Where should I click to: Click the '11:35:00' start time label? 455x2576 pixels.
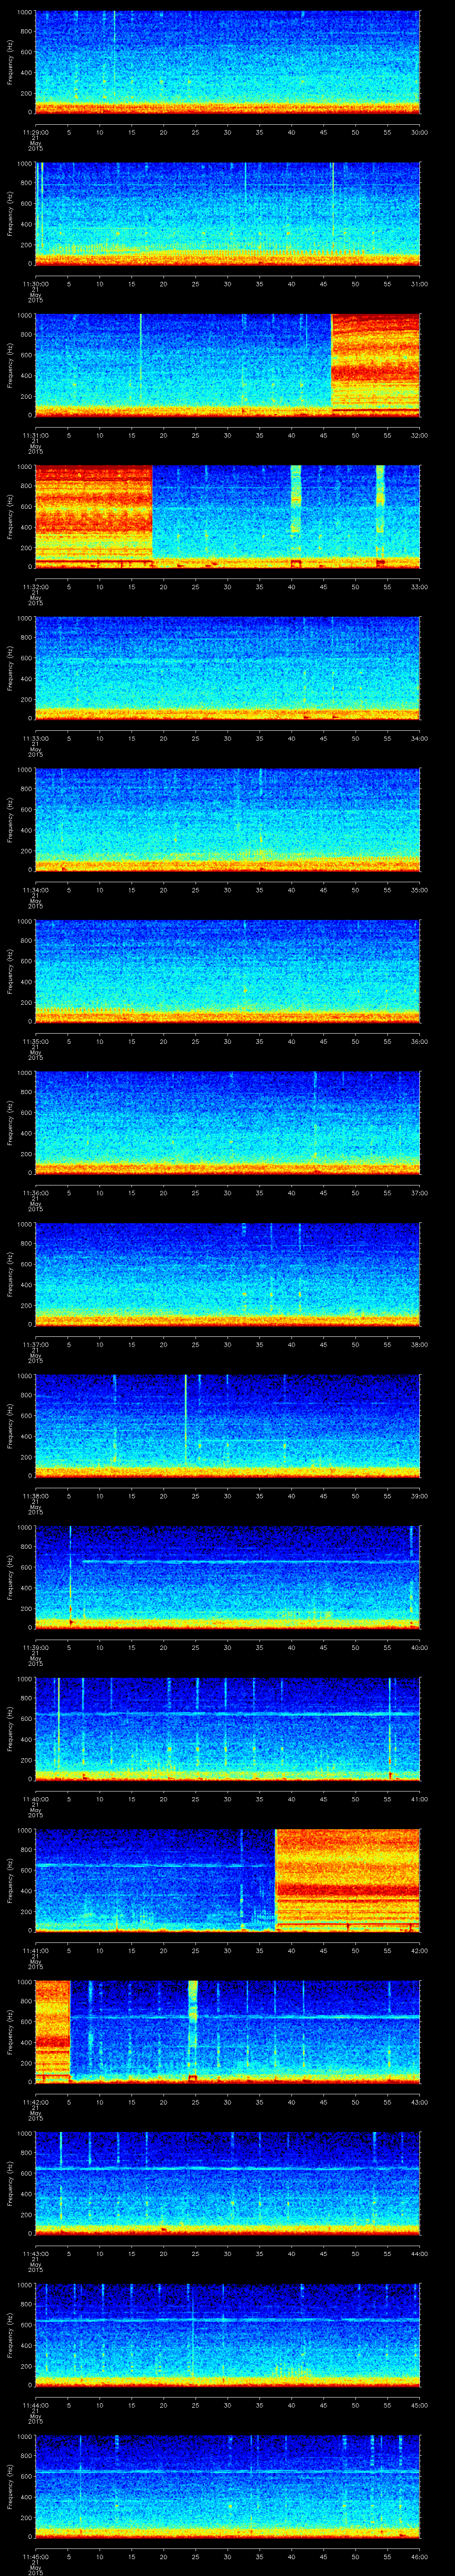point(35,1041)
